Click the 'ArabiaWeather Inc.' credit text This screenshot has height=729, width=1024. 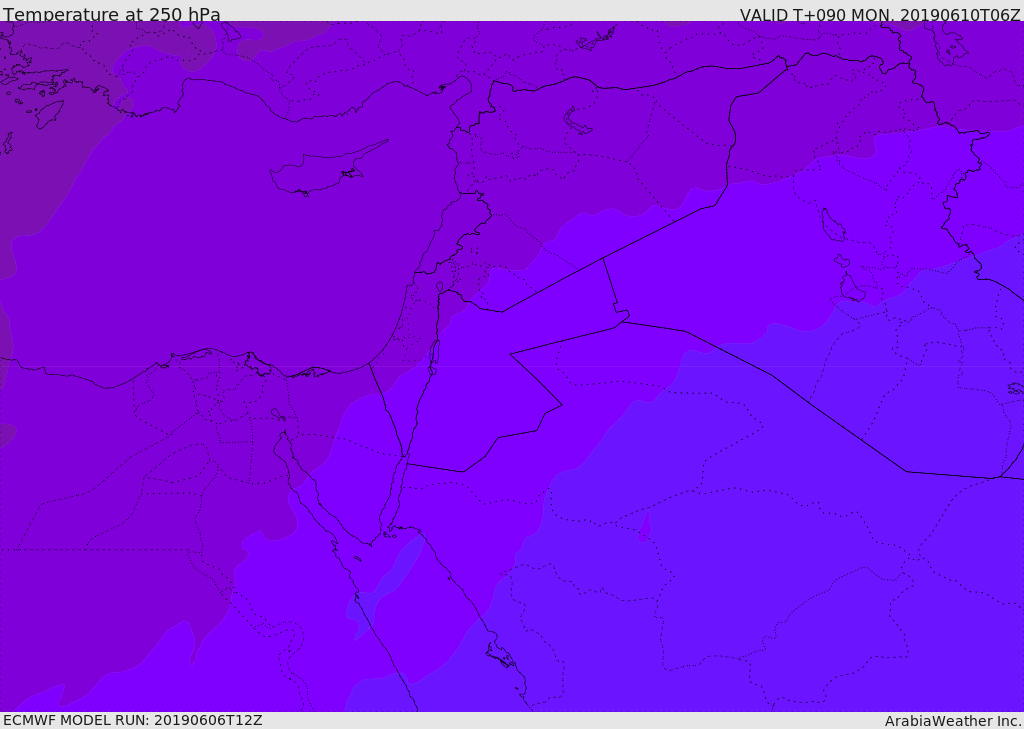click(x=953, y=721)
